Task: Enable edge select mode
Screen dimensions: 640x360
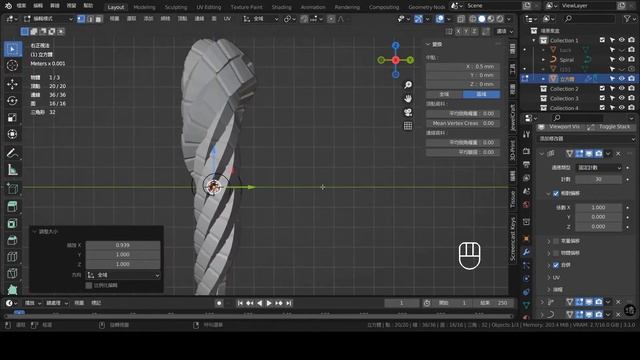Action: 90,19
